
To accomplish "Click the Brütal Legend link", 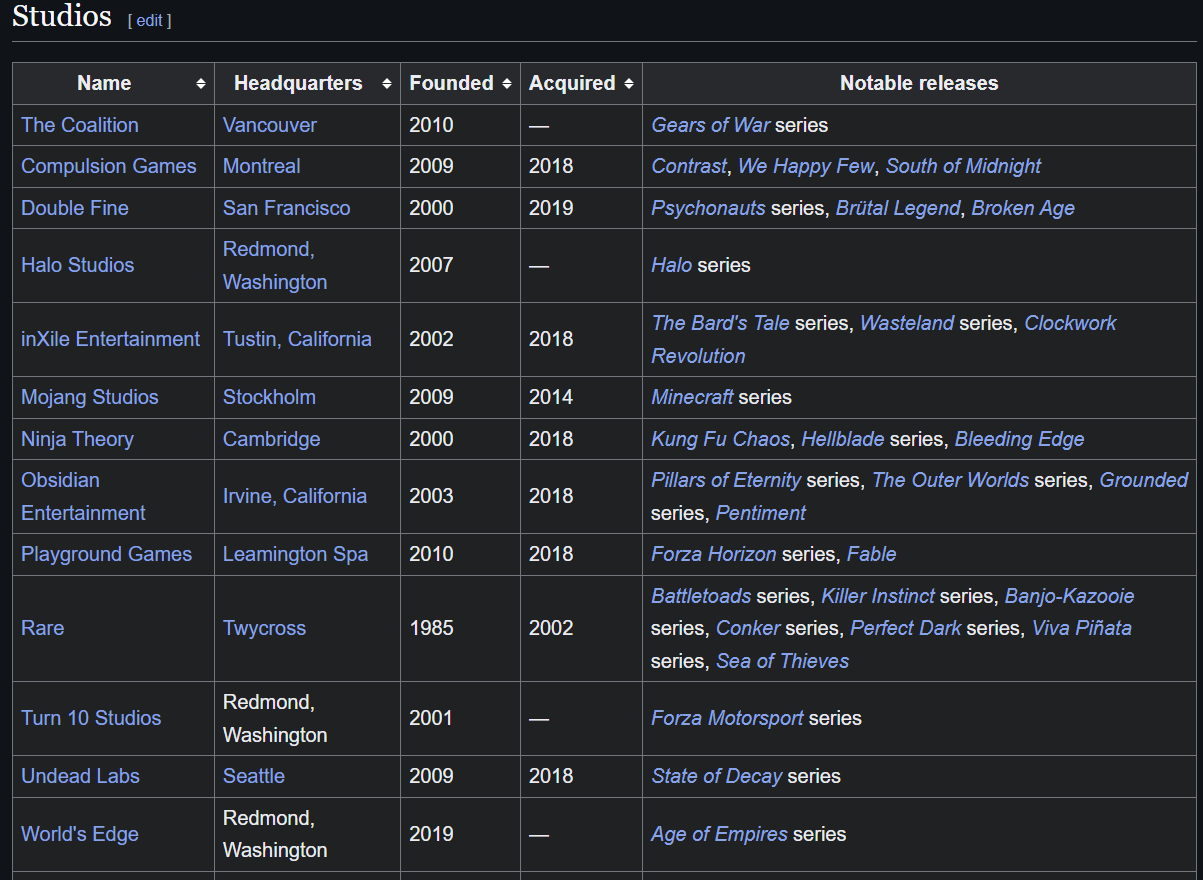I will point(899,208).
